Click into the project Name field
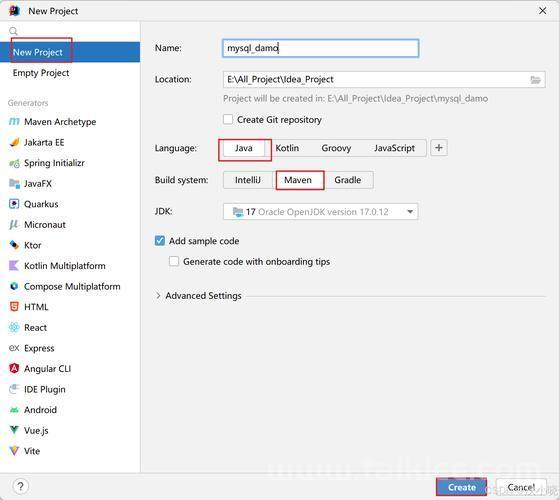 click(x=320, y=48)
